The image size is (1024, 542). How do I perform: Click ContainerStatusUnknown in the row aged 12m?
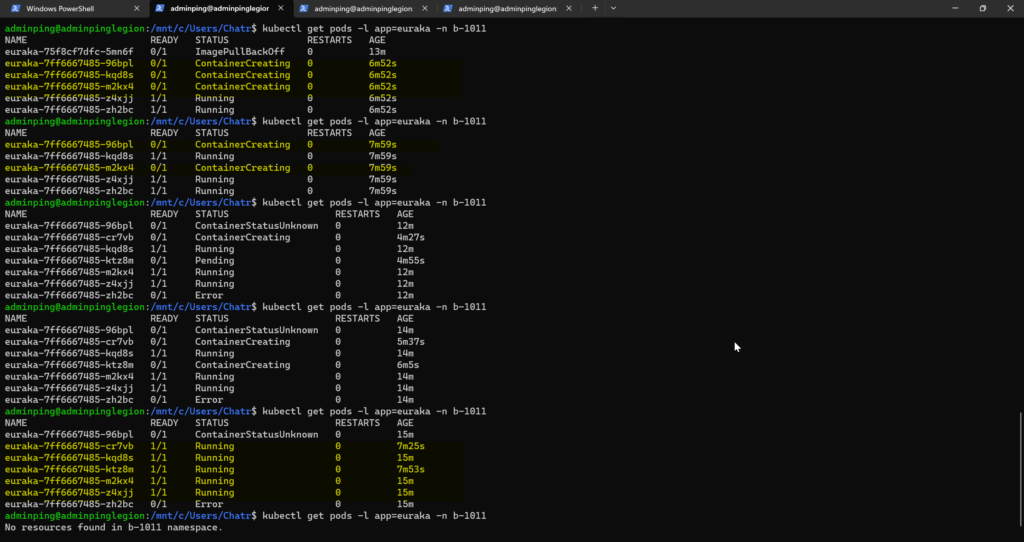(x=257, y=226)
